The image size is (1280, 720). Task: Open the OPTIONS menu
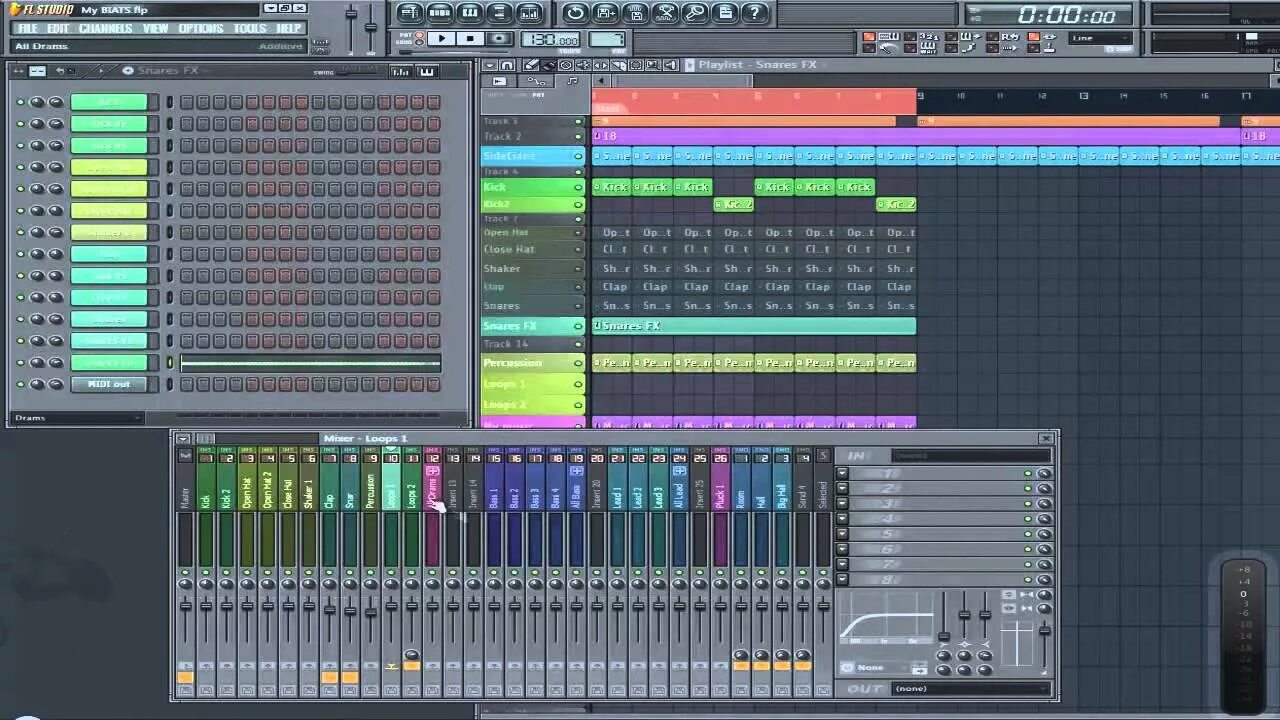201,28
